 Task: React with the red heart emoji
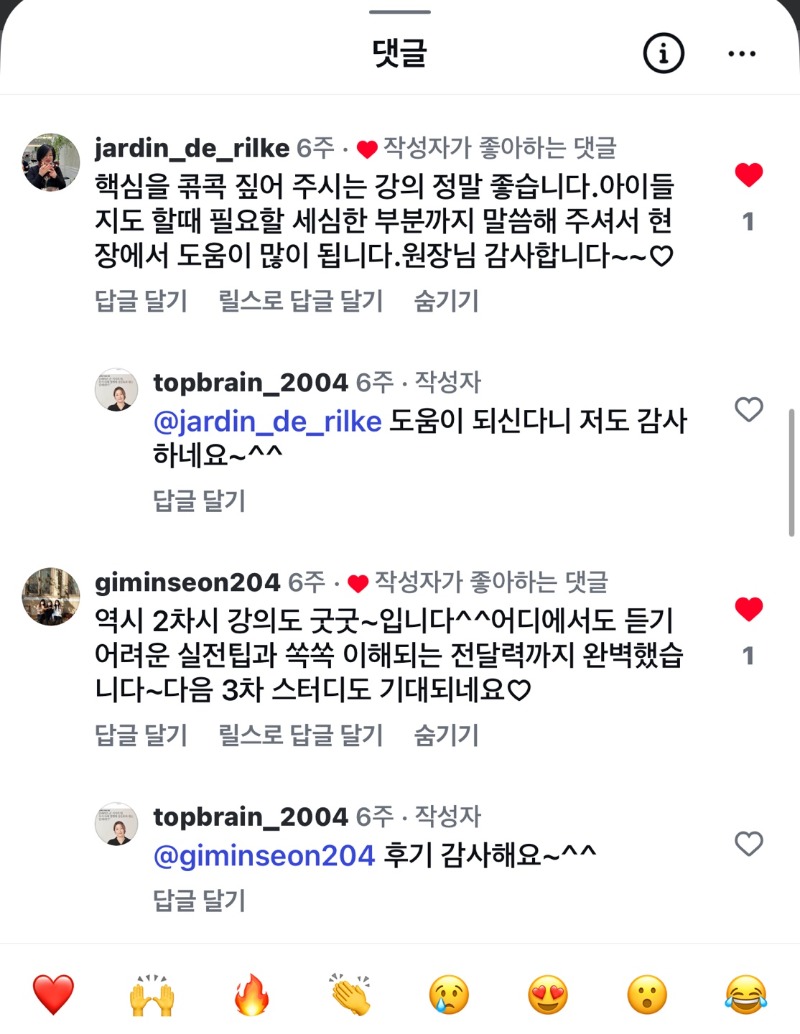53,995
